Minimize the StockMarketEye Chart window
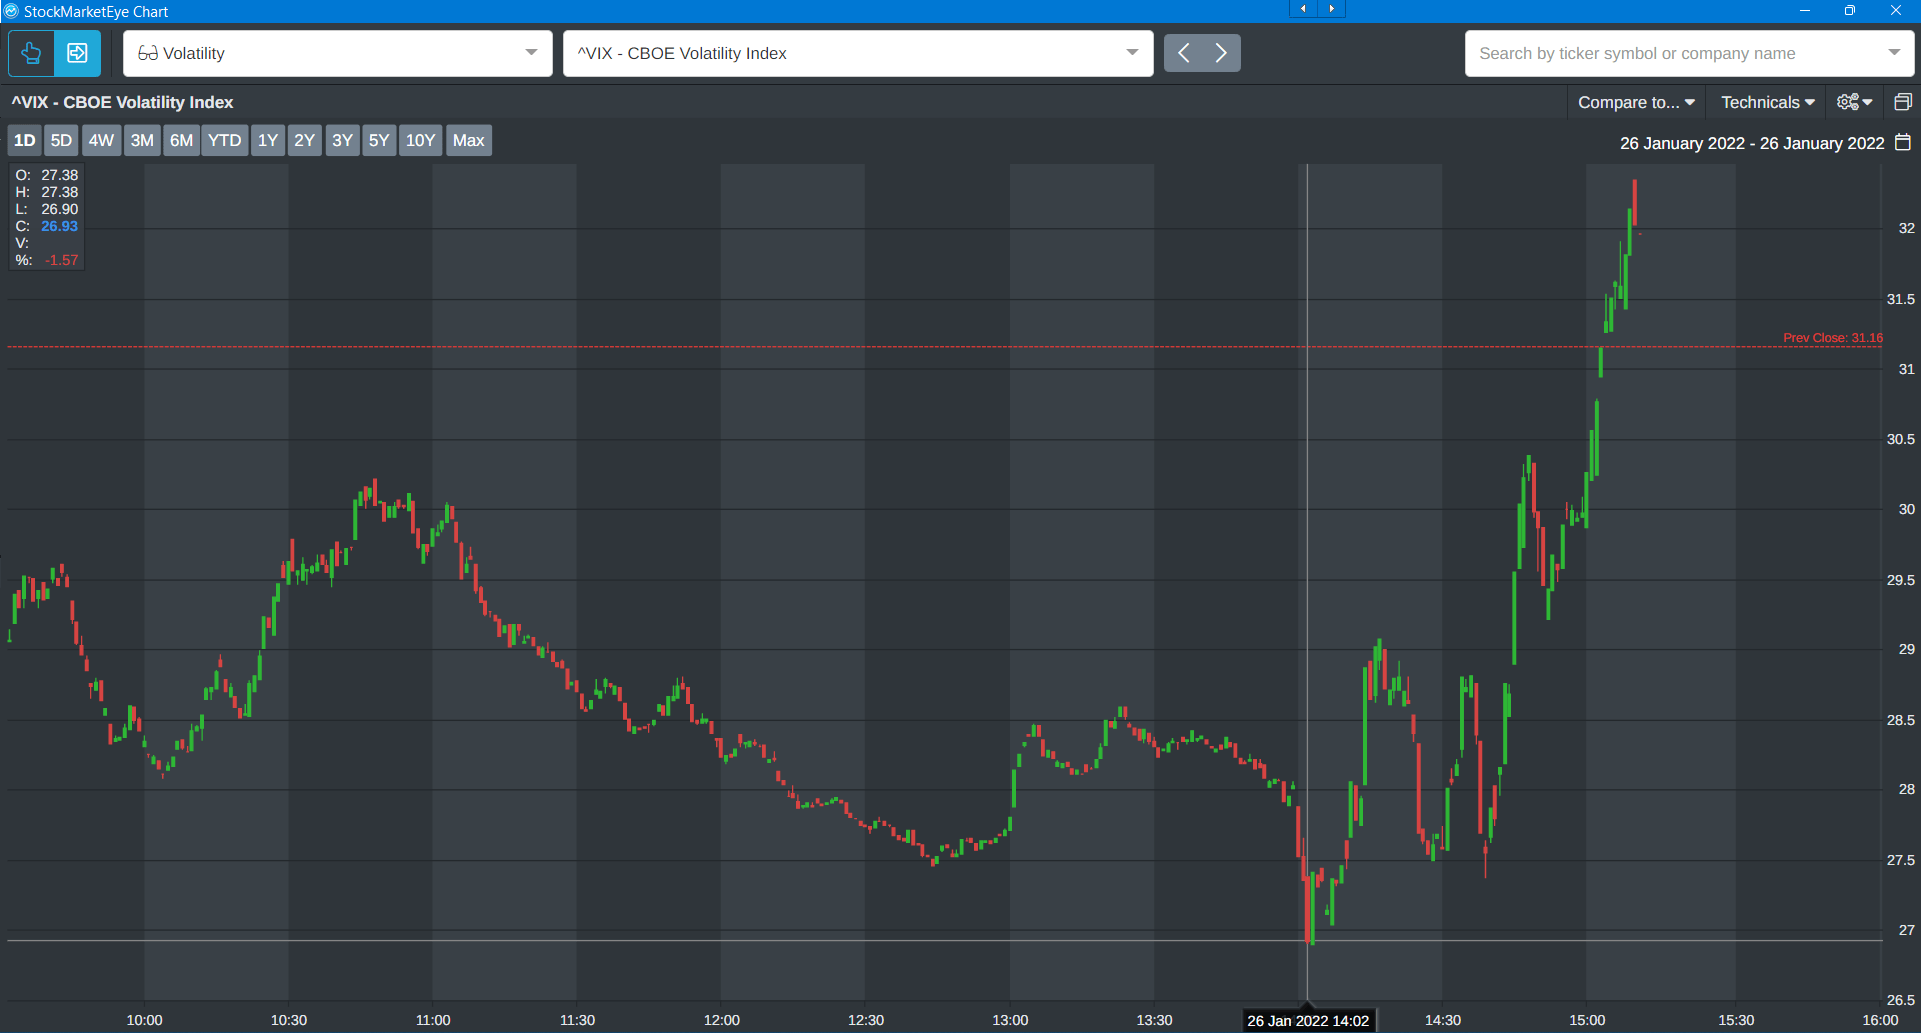The image size is (1921, 1033). (1805, 10)
